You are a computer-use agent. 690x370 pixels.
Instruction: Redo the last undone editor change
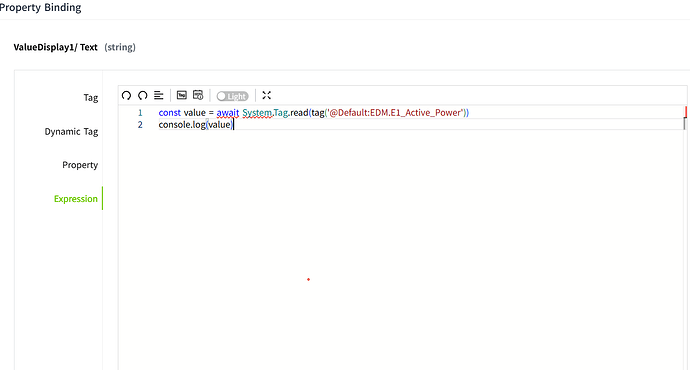point(143,95)
